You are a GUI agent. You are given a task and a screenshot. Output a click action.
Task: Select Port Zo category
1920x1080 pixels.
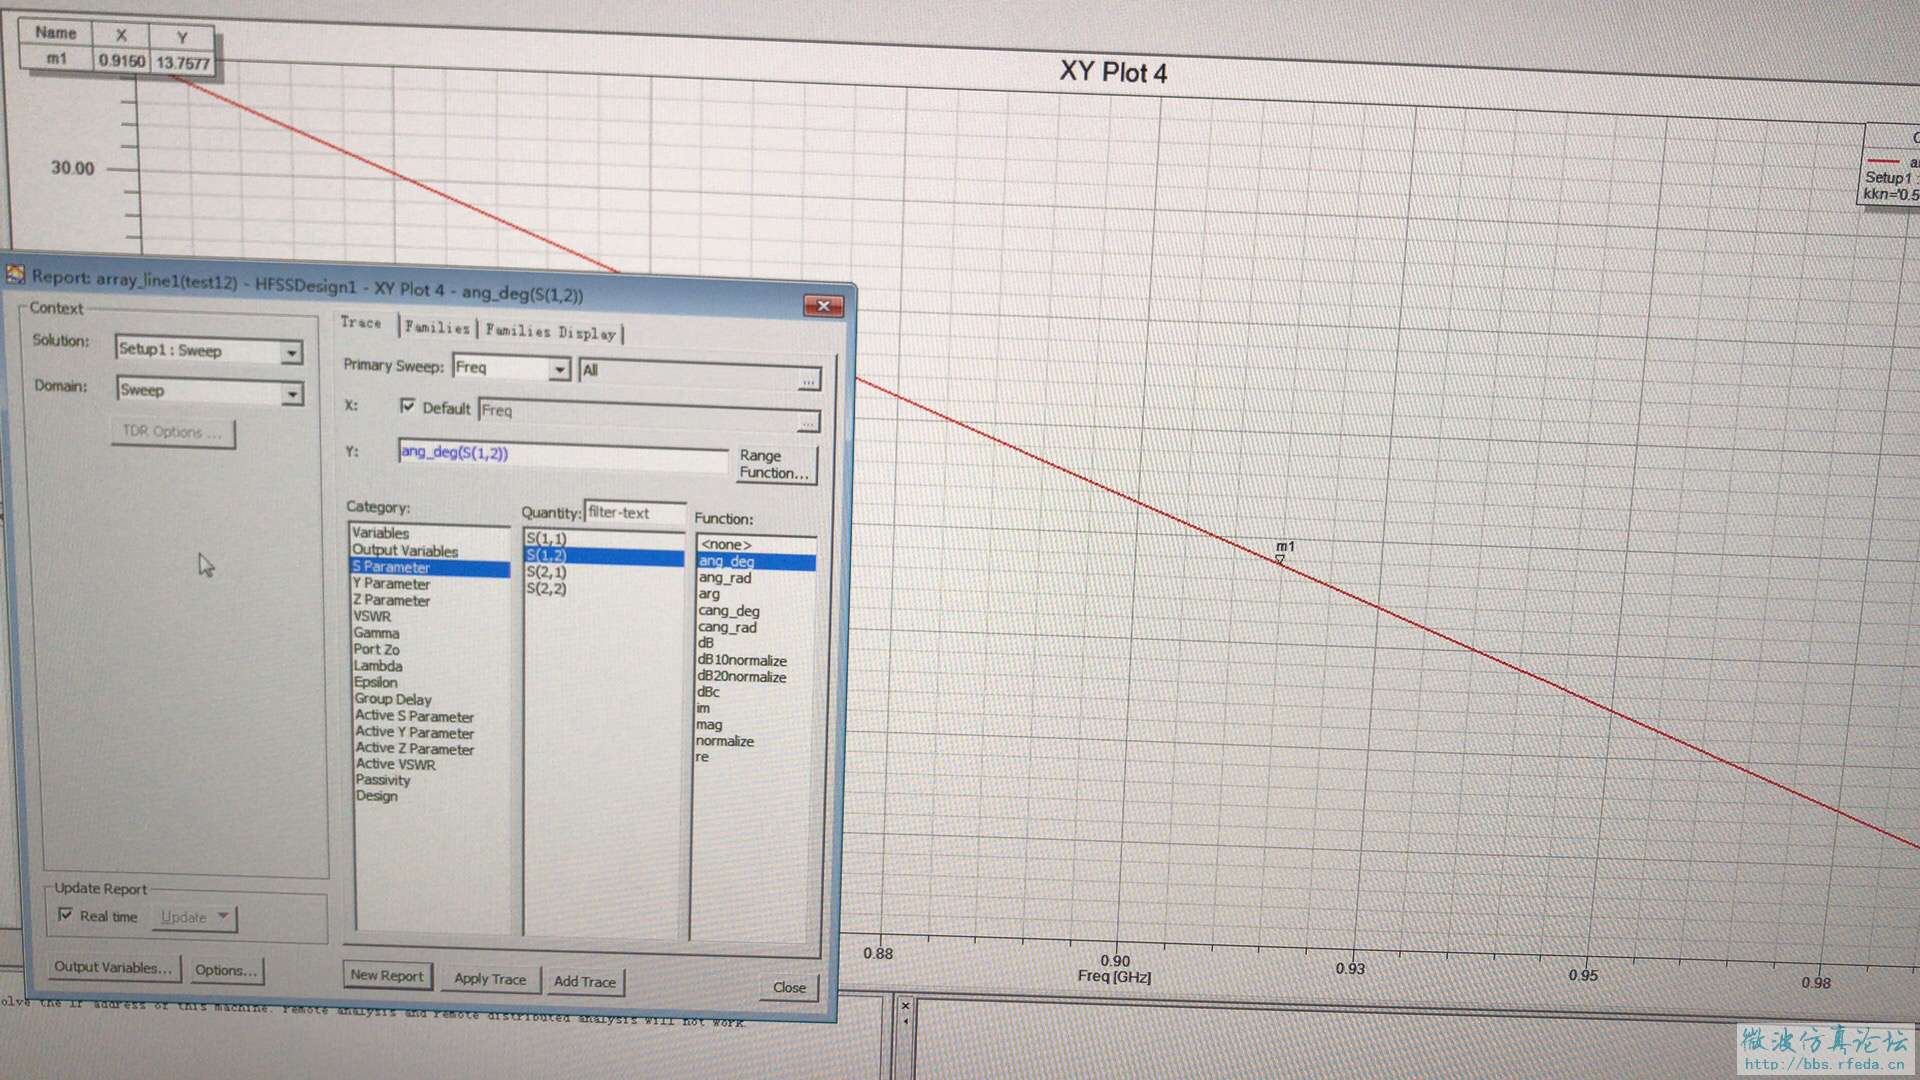[377, 649]
